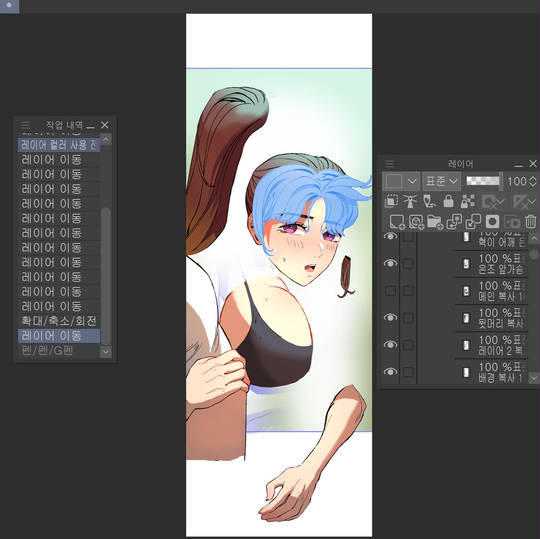
Task: Click the create layer mask icon
Action: pyautogui.click(x=492, y=221)
